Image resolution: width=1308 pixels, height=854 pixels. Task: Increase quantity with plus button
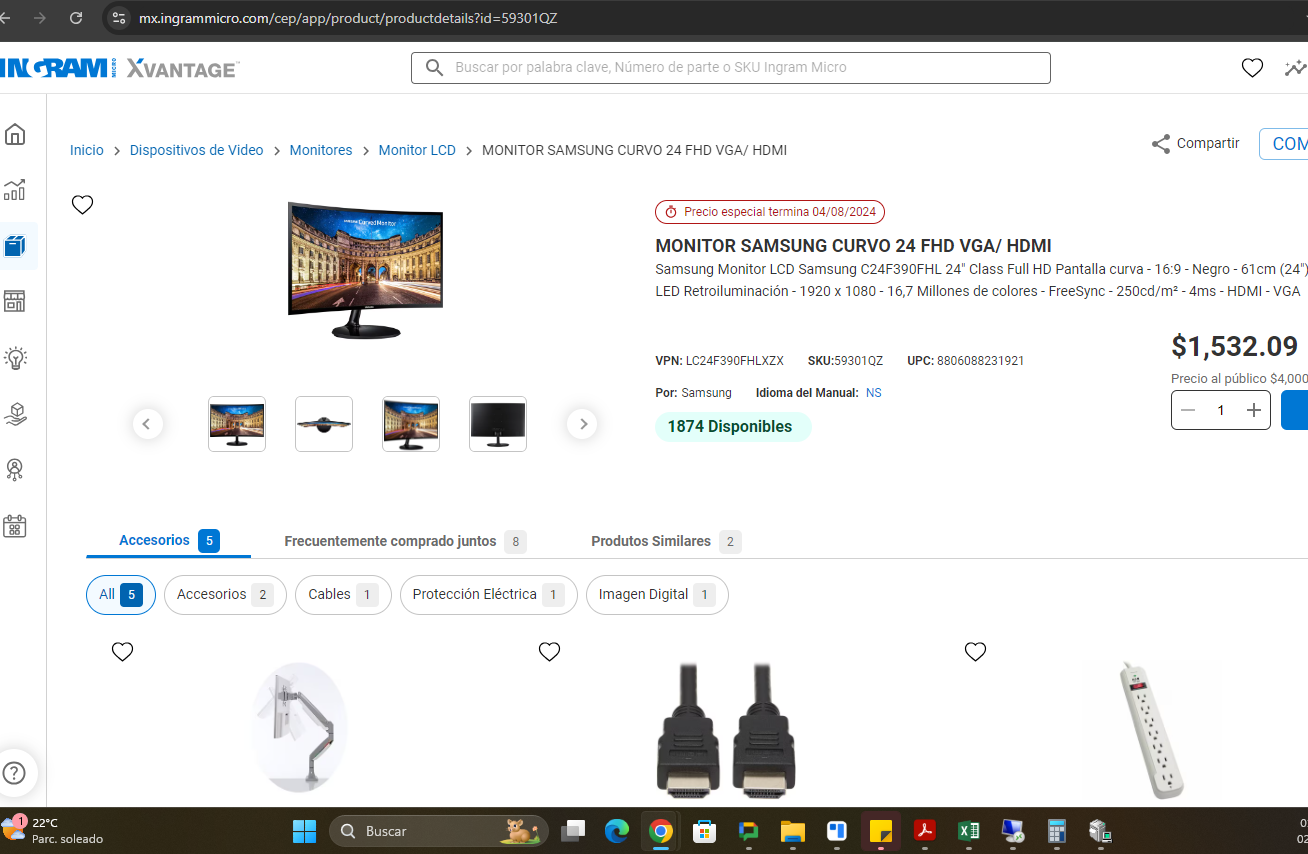tap(1253, 410)
